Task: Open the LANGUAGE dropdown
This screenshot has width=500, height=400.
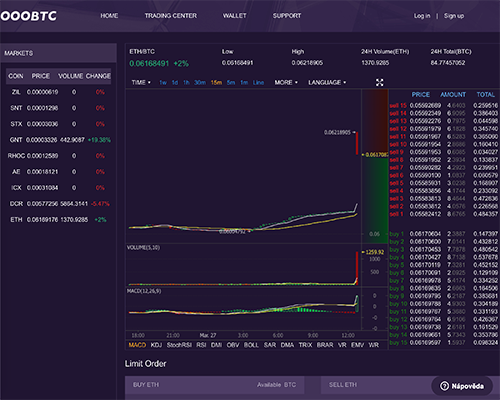Action: click(327, 82)
